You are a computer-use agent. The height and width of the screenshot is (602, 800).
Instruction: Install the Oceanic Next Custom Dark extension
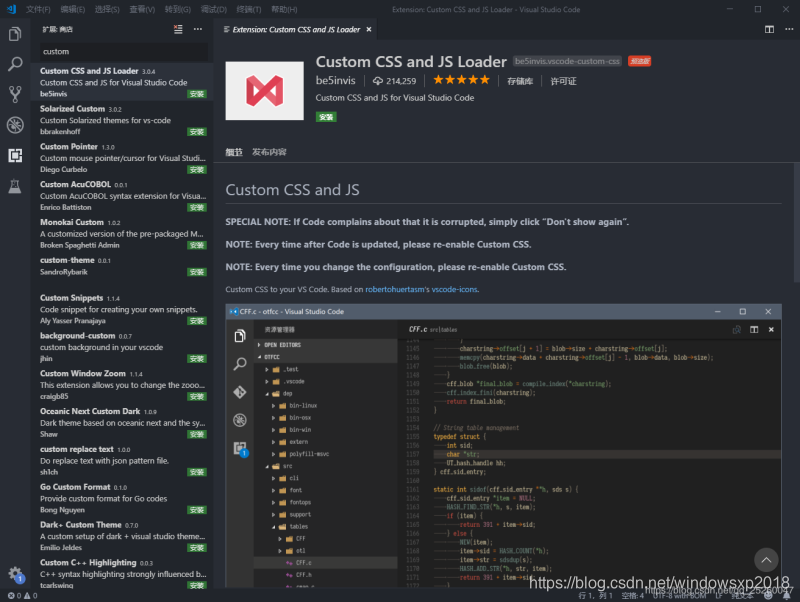coord(196,434)
